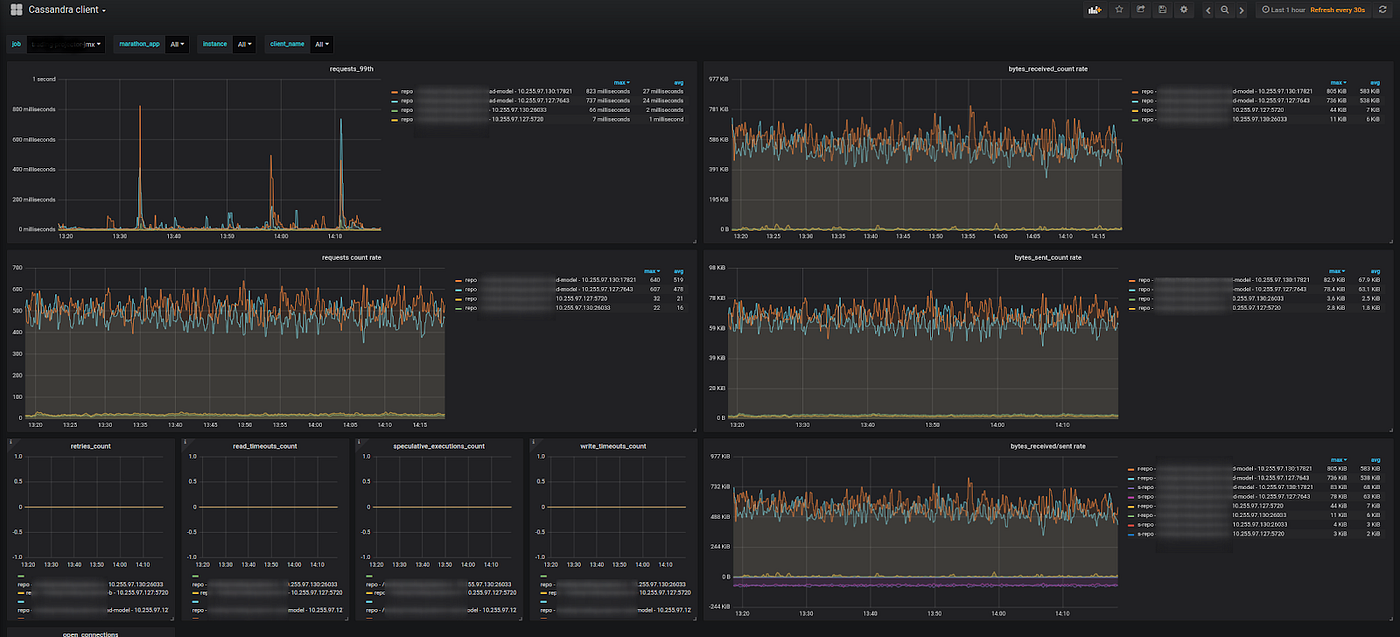1400x637 pixels.
Task: Sort requests_99th legend by max column
Action: point(621,82)
